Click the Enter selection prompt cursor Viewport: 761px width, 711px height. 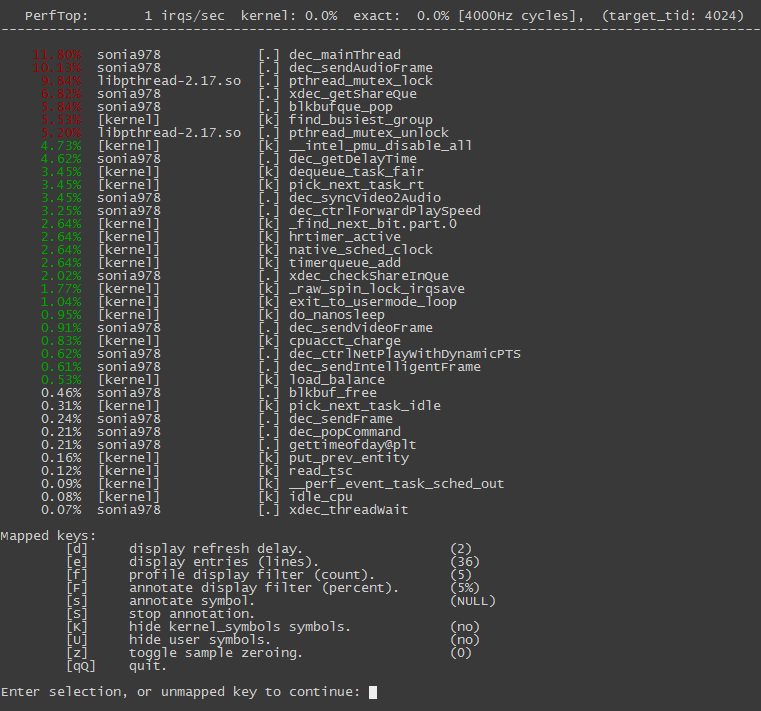tap(373, 693)
